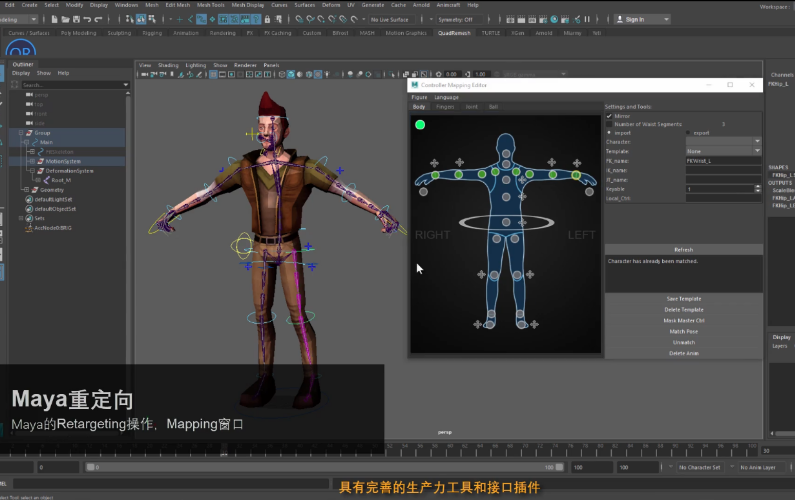
Task: Enable Number of Waist Segments checkbox
Action: 609,124
